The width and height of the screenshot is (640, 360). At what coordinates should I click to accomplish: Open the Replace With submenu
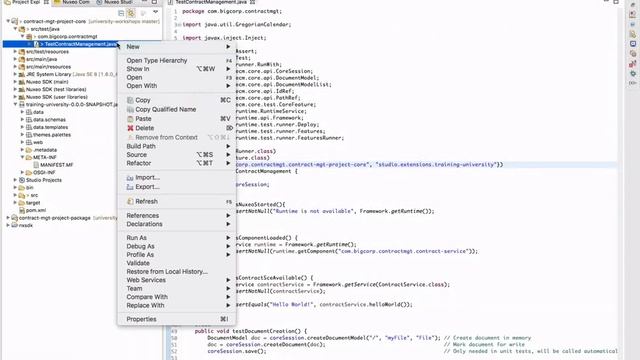tap(177, 305)
